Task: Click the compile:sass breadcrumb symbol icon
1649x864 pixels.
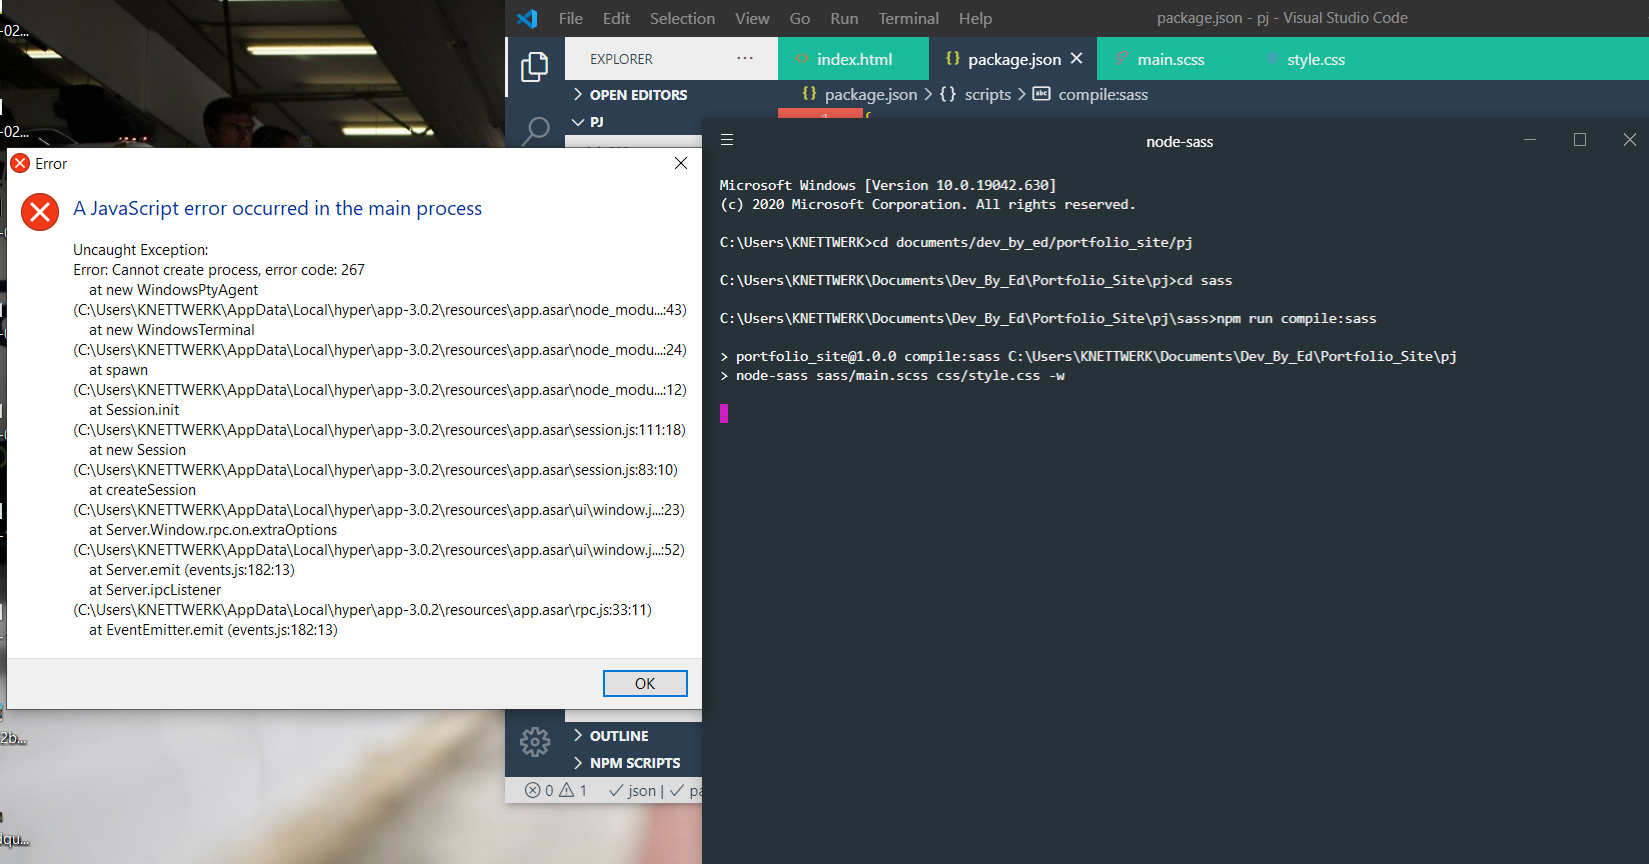Action: click(1041, 94)
